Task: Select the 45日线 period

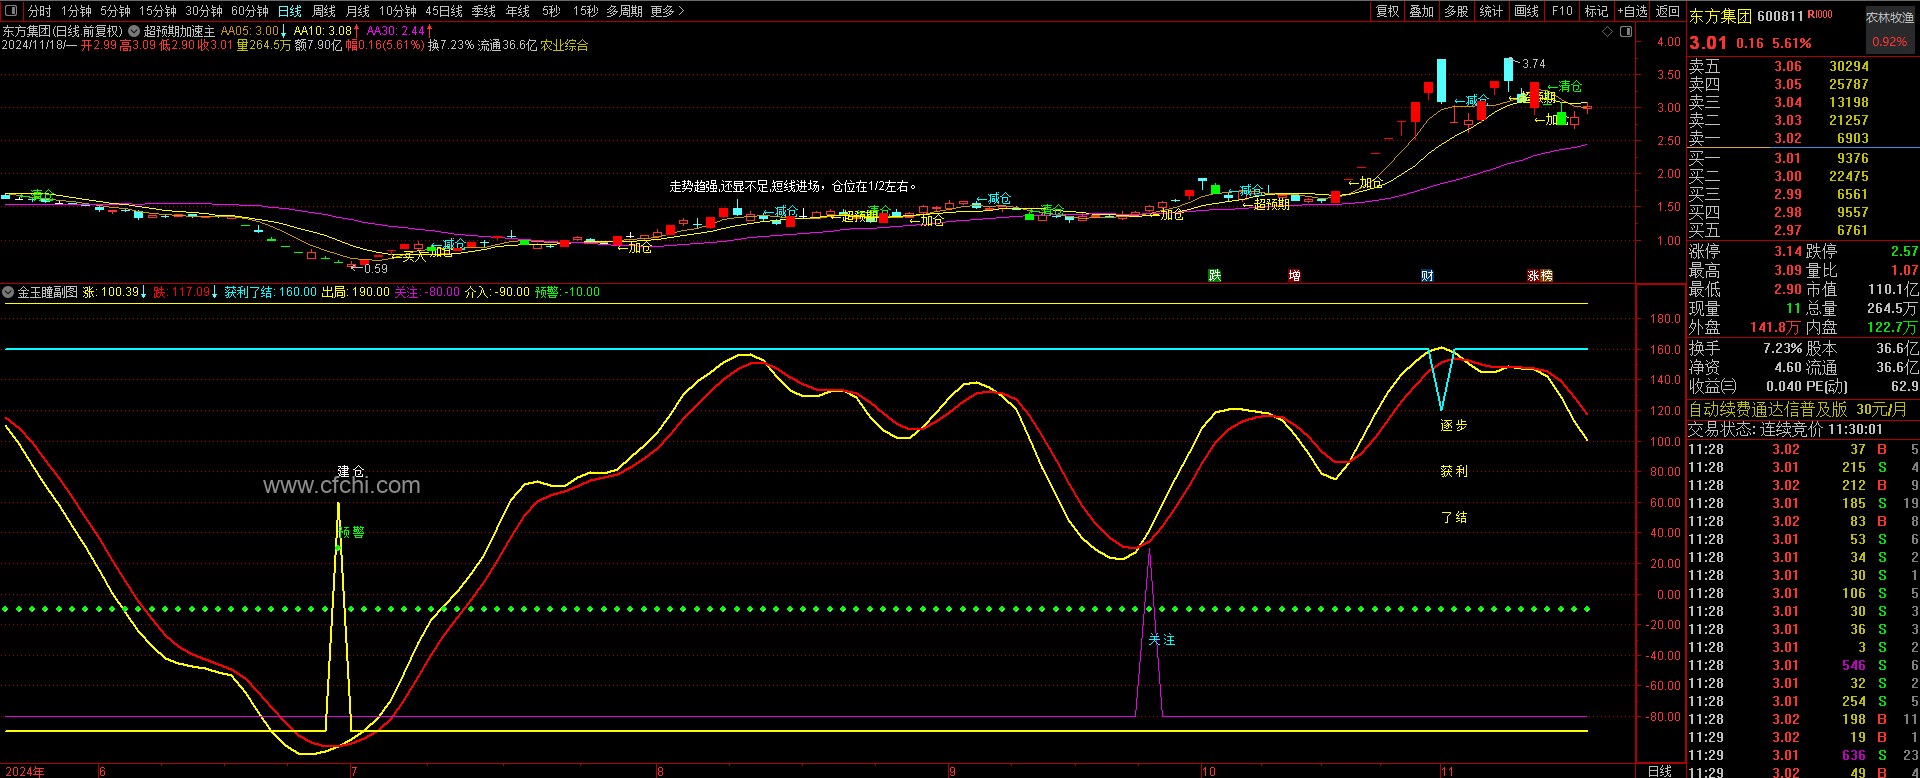Action: (x=443, y=11)
